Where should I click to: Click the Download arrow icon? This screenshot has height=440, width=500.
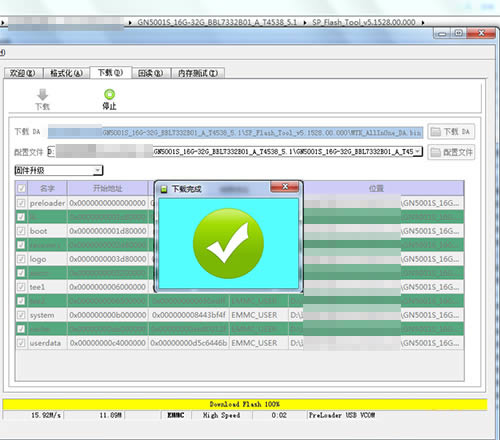point(43,95)
